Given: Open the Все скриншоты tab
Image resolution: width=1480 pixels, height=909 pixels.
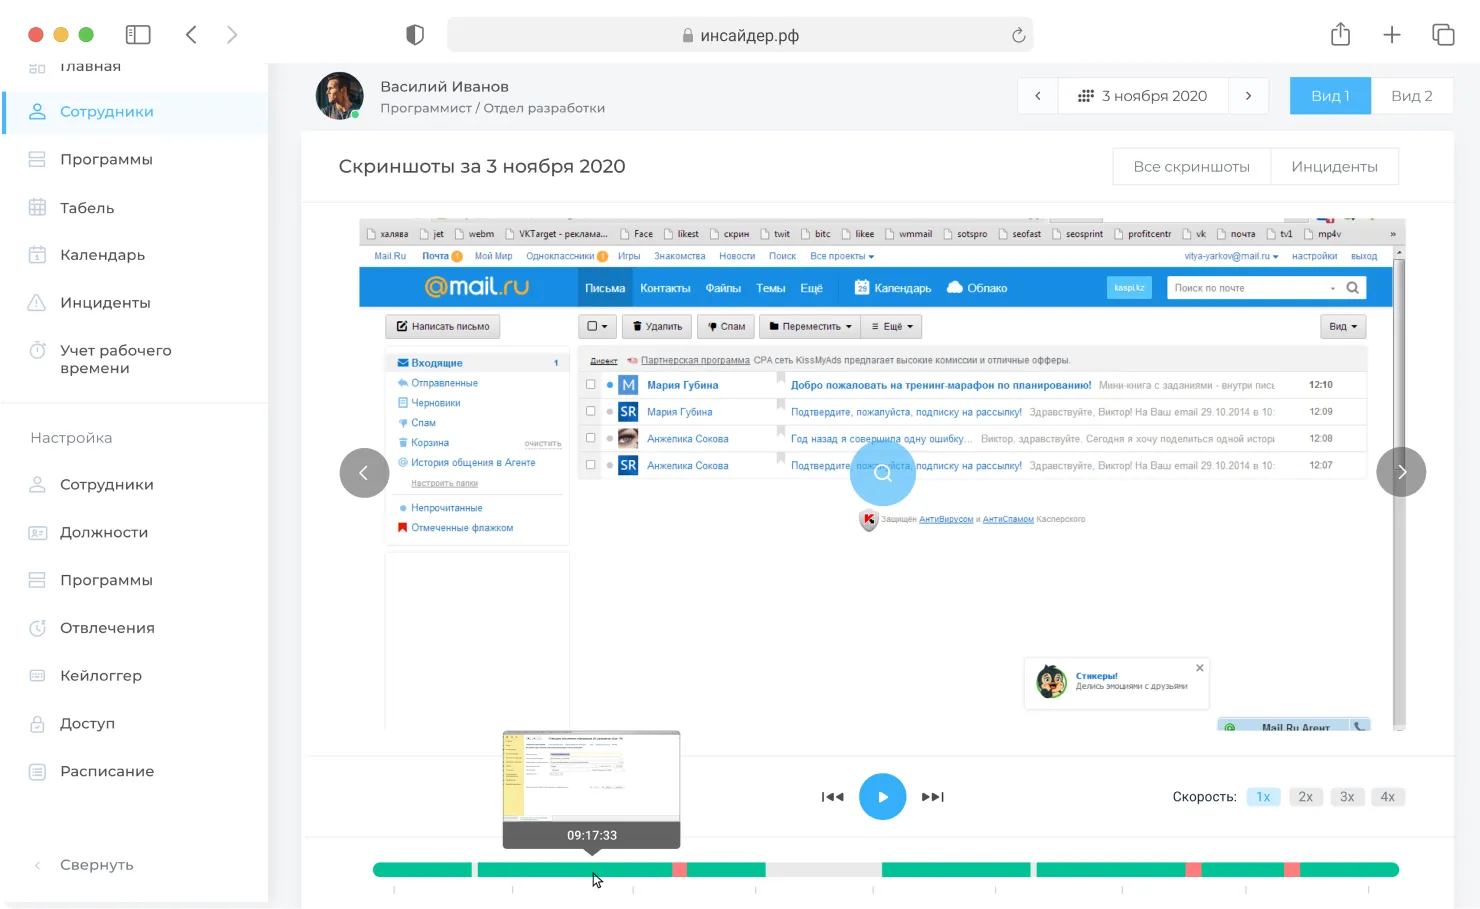Looking at the screenshot, I should (x=1191, y=167).
